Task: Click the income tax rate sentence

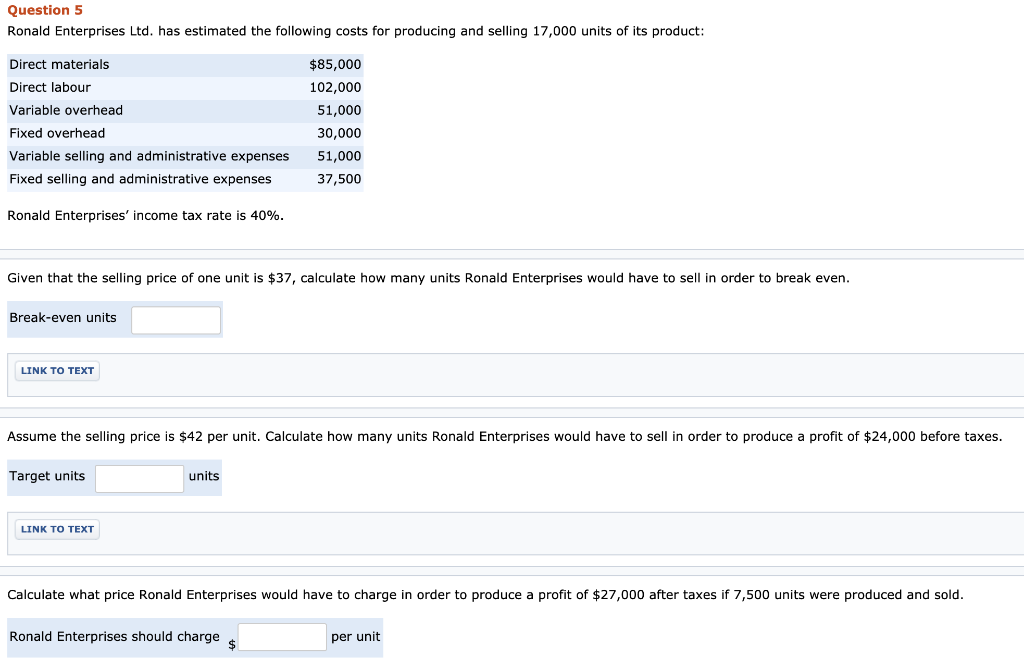Action: tap(146, 216)
